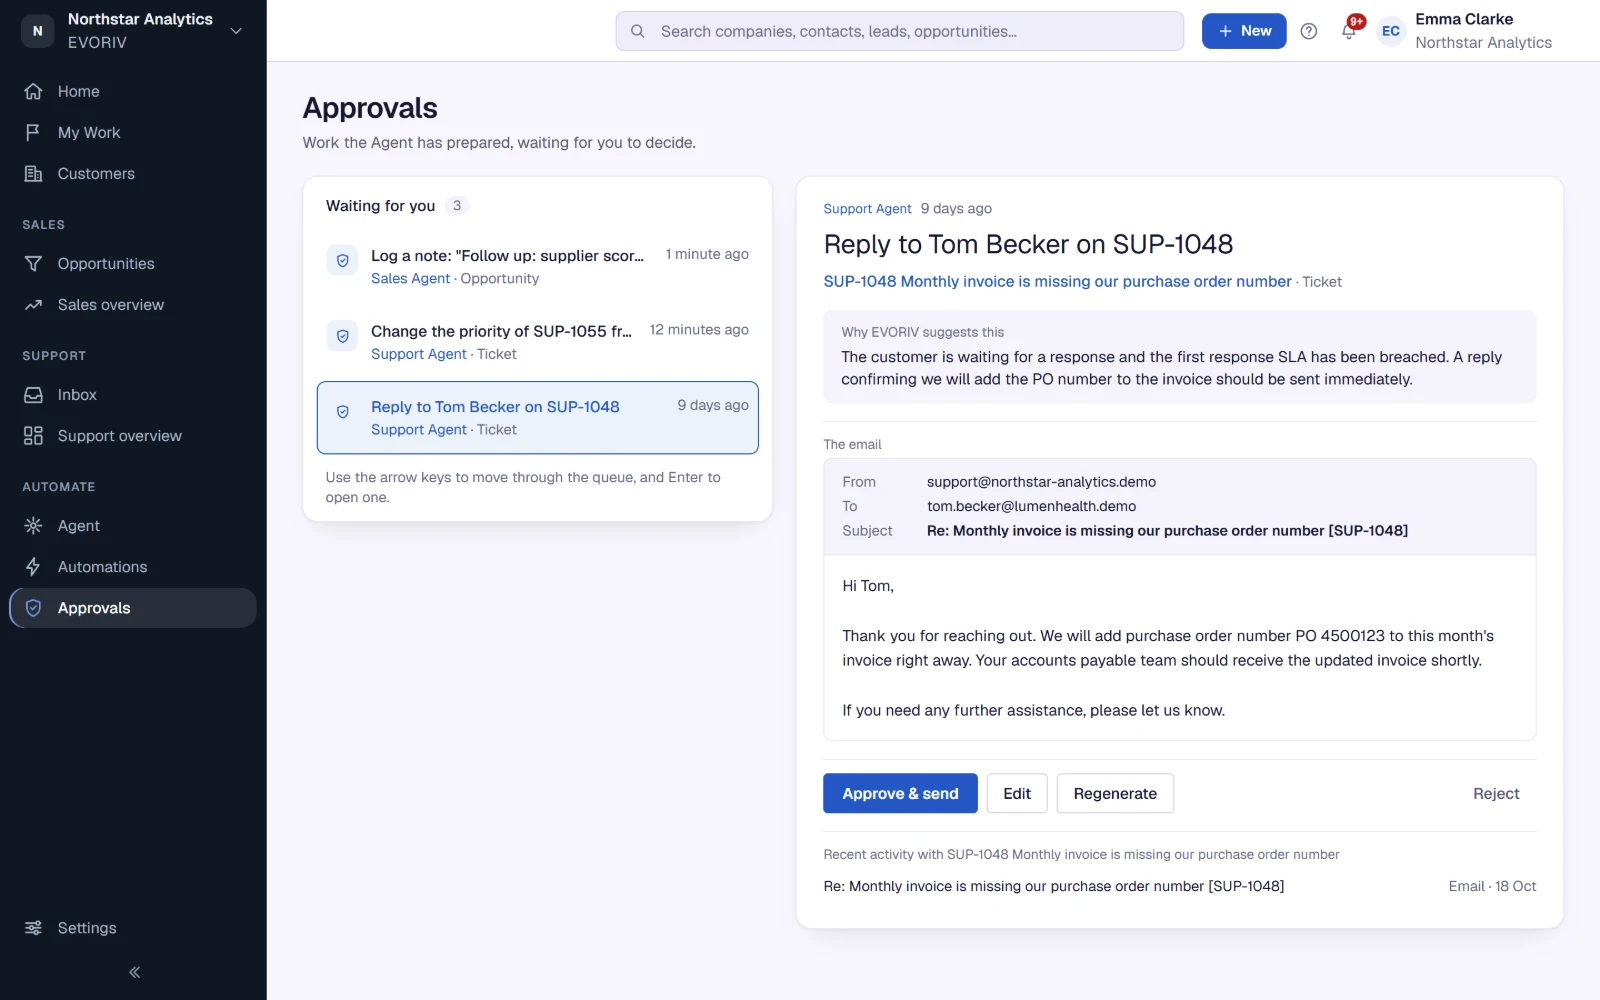The height and width of the screenshot is (1000, 1600).
Task: Click the Inbox tray icon
Action: click(x=33, y=394)
